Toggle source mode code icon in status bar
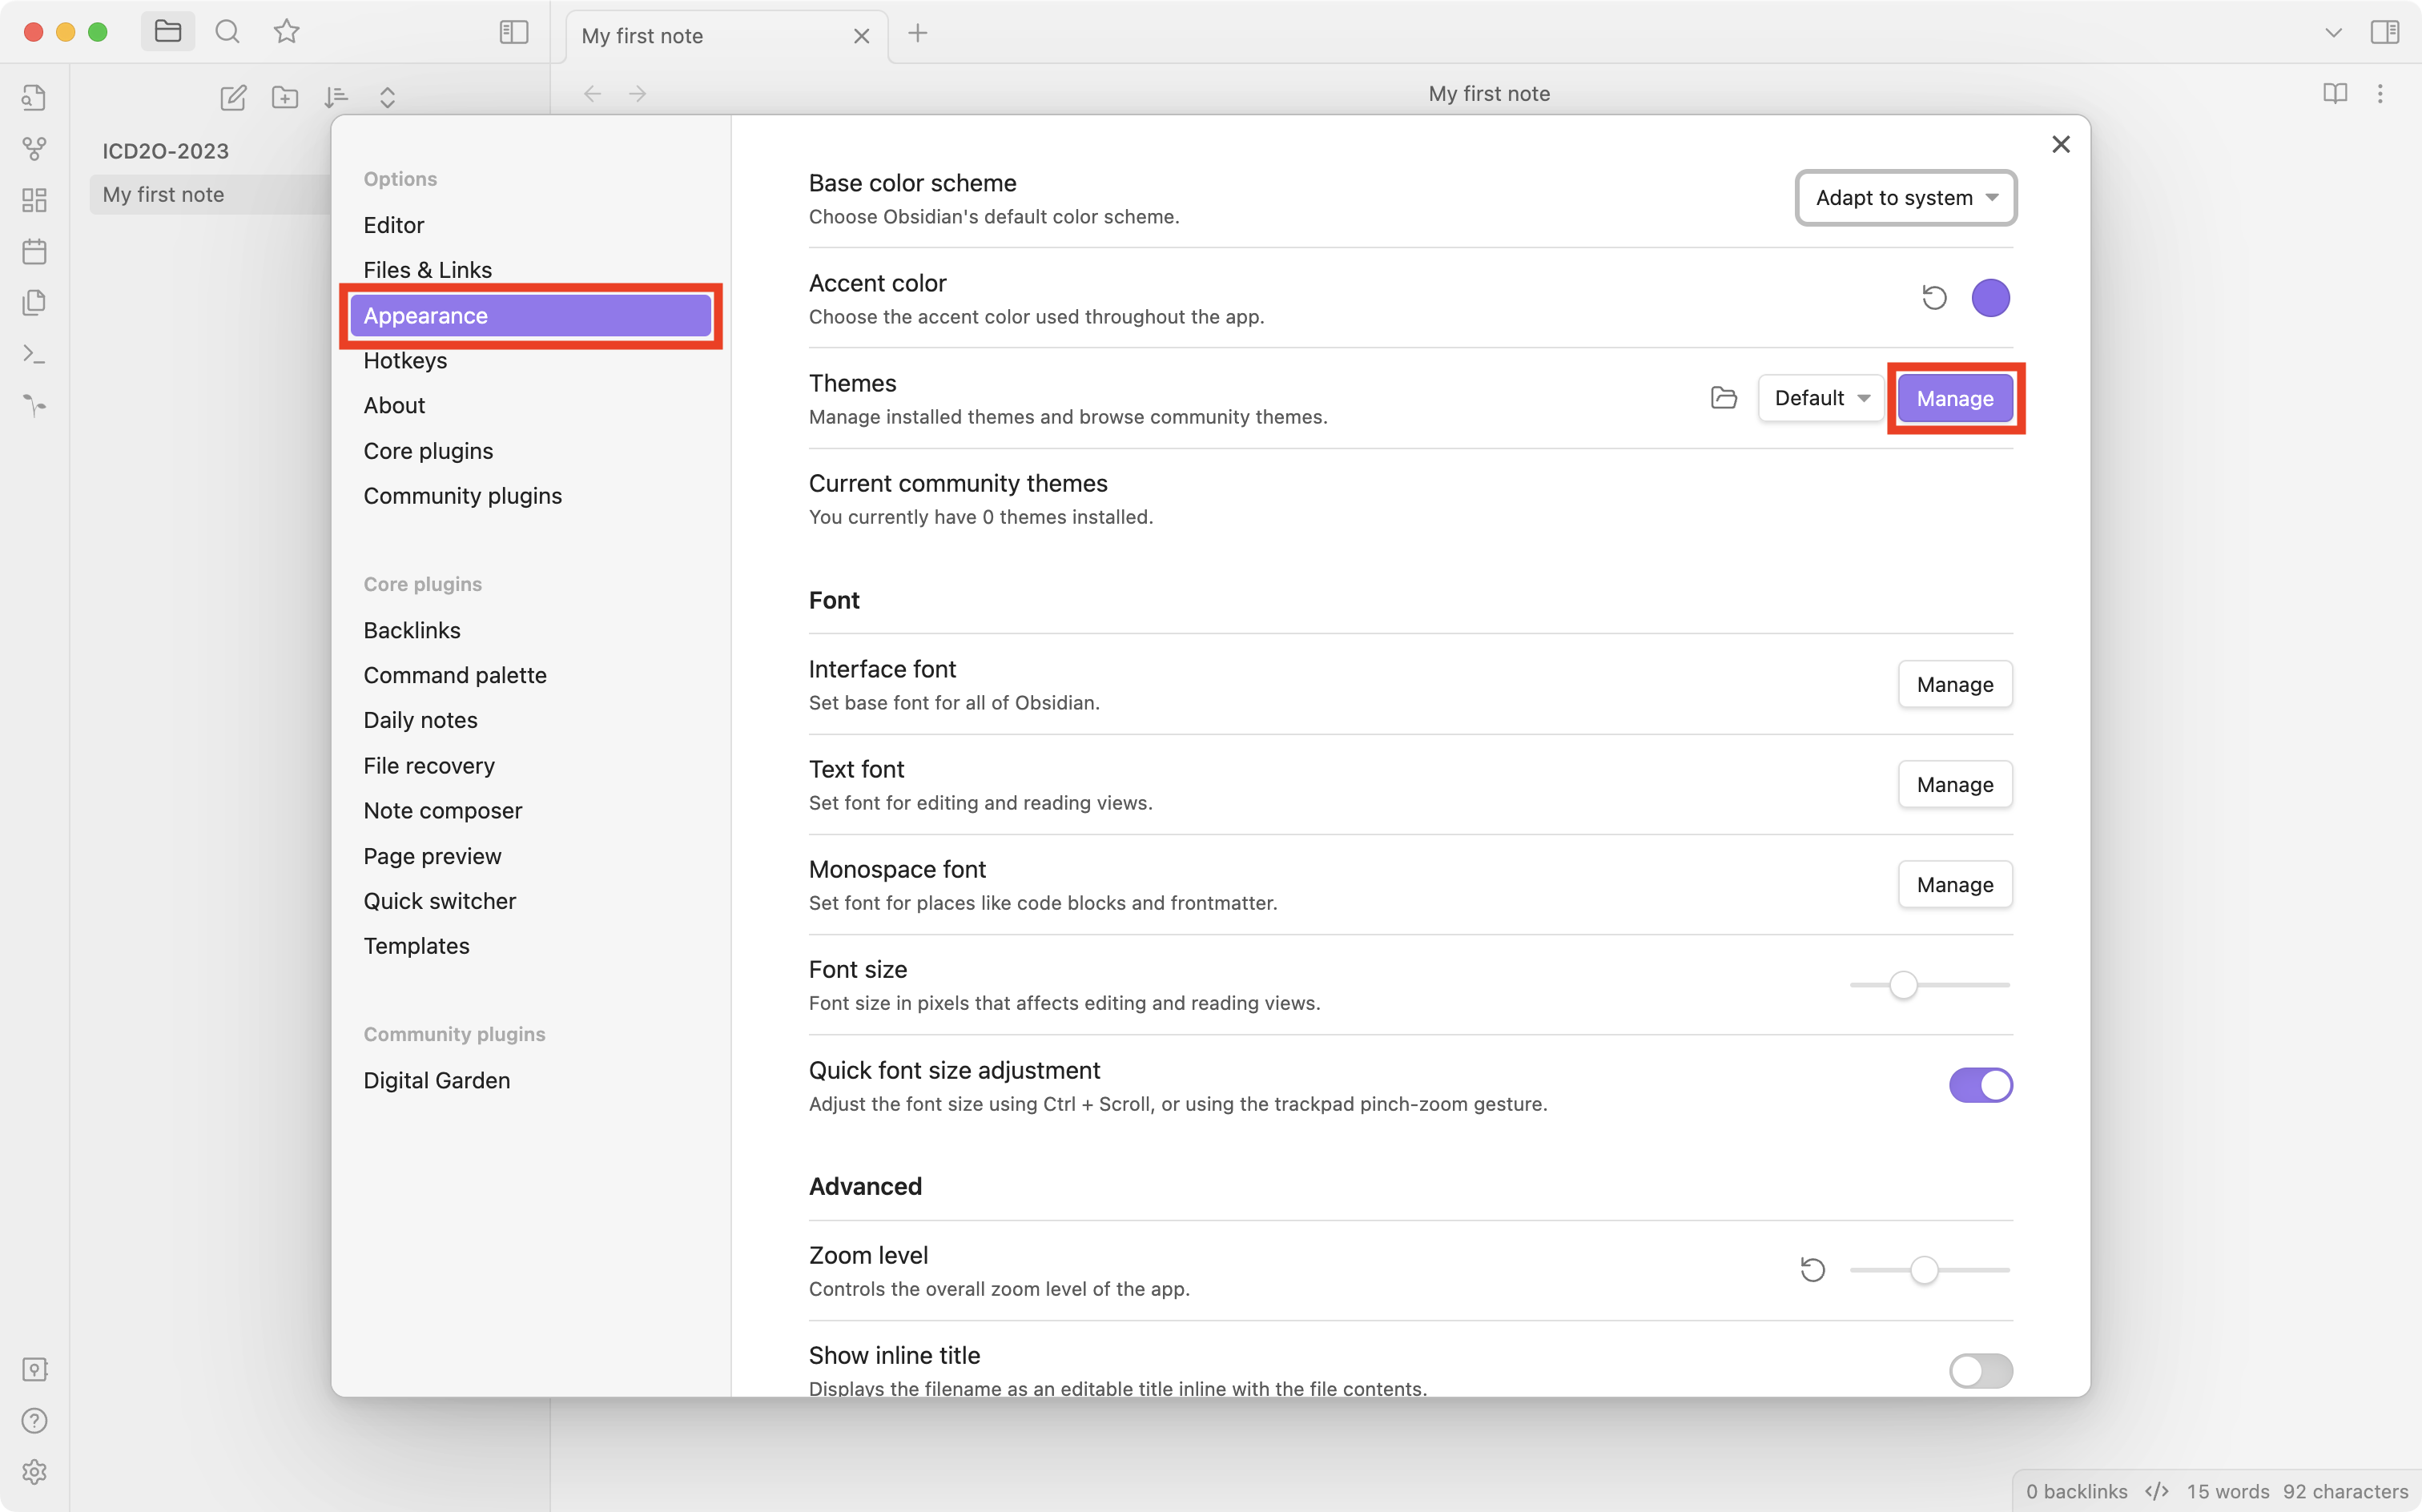 click(2157, 1491)
